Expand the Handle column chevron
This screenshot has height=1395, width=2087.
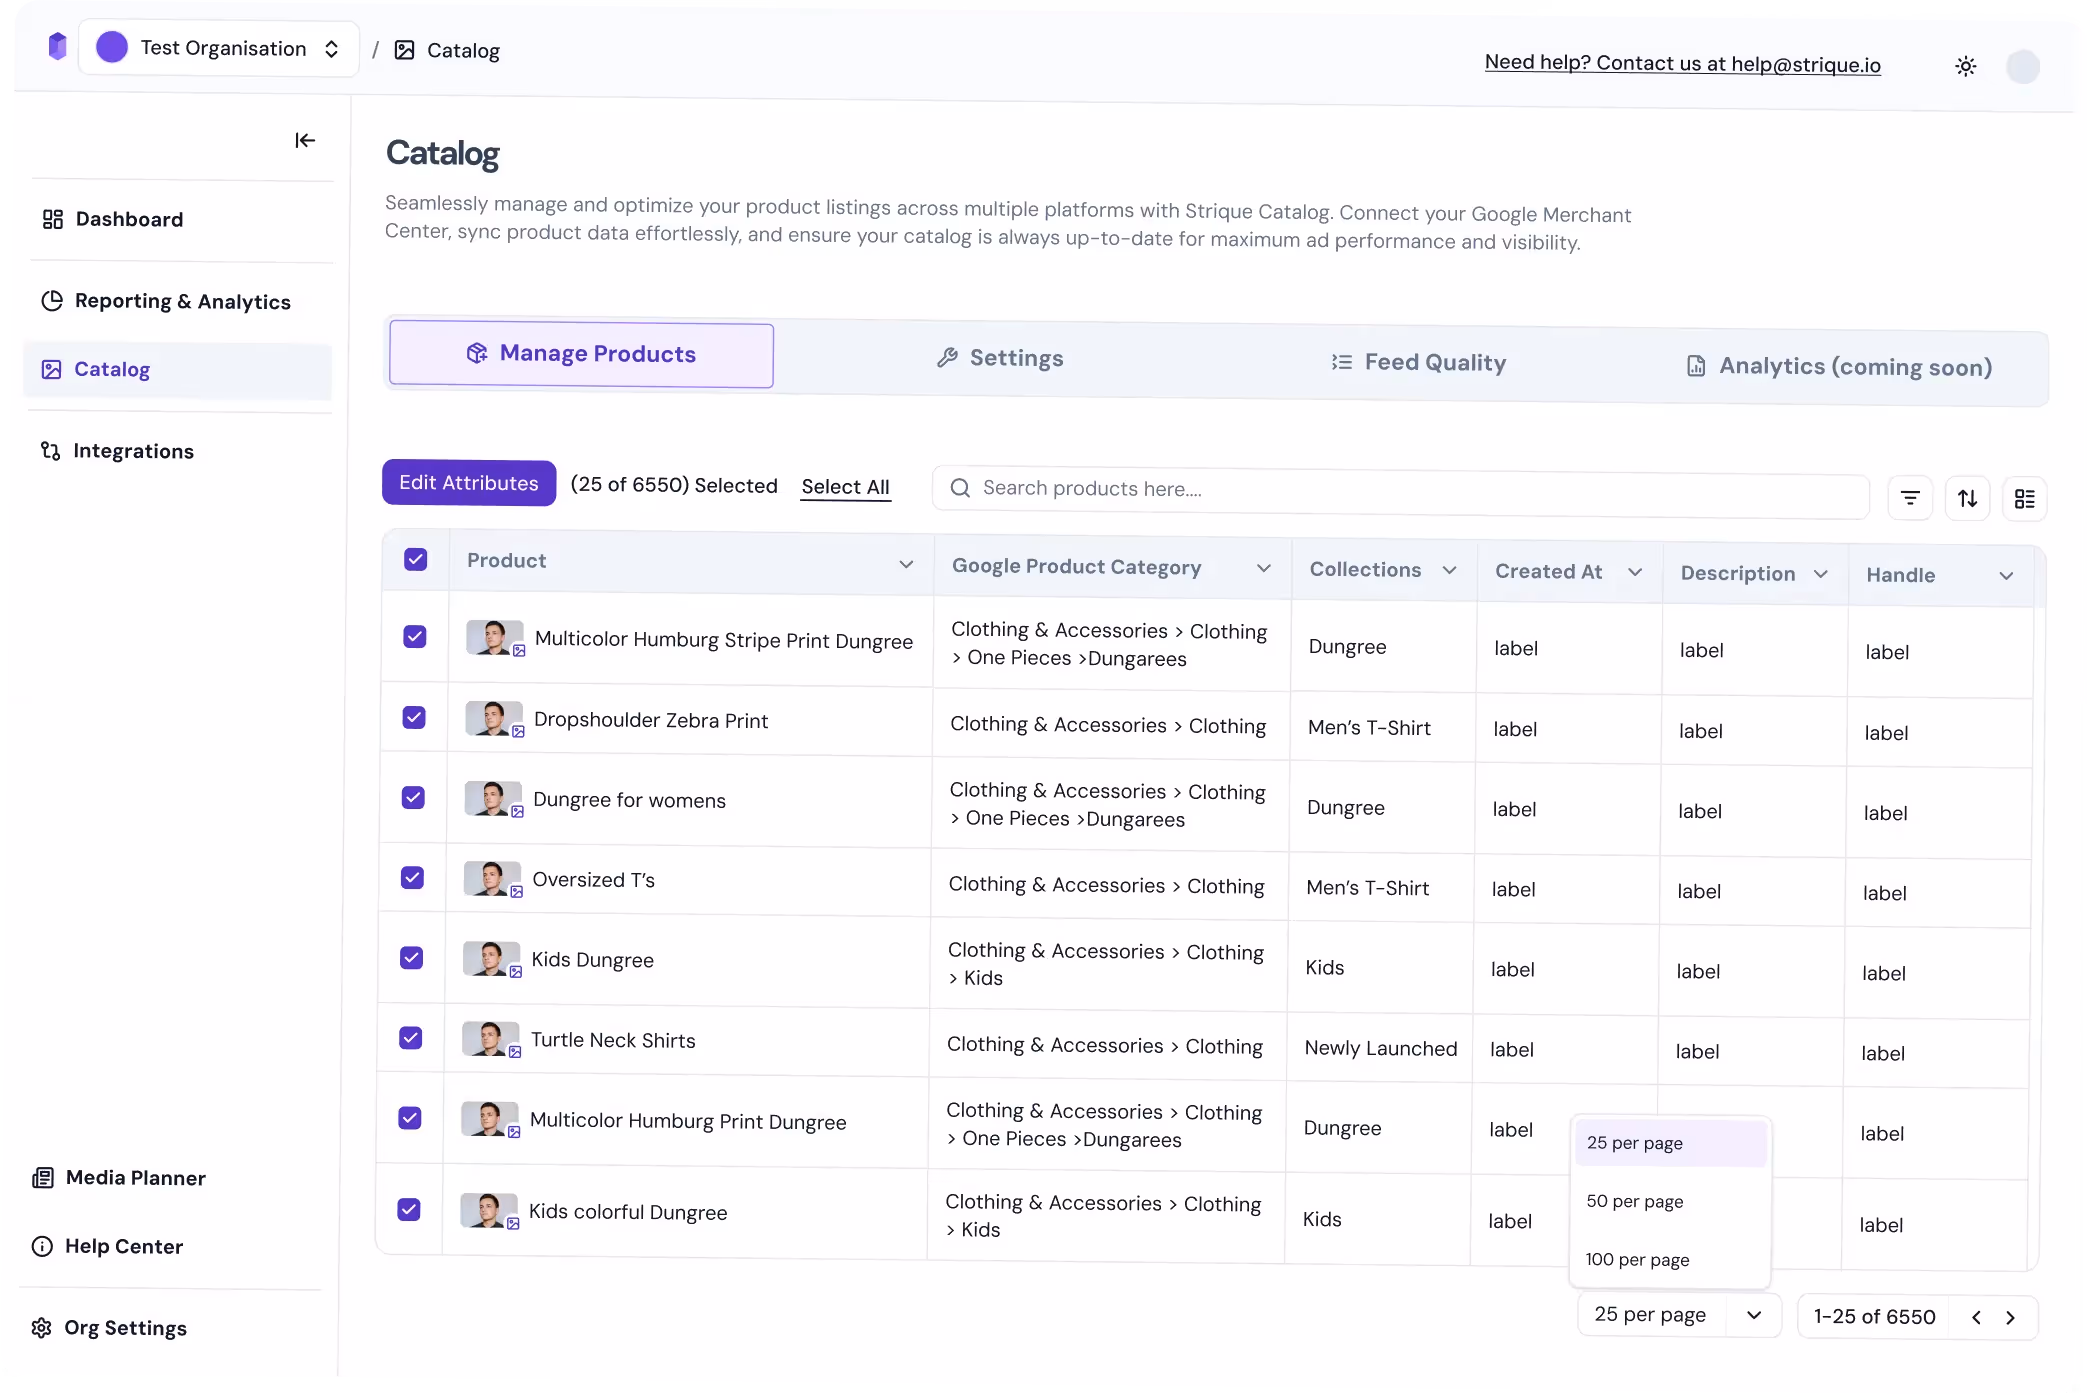2006,576
